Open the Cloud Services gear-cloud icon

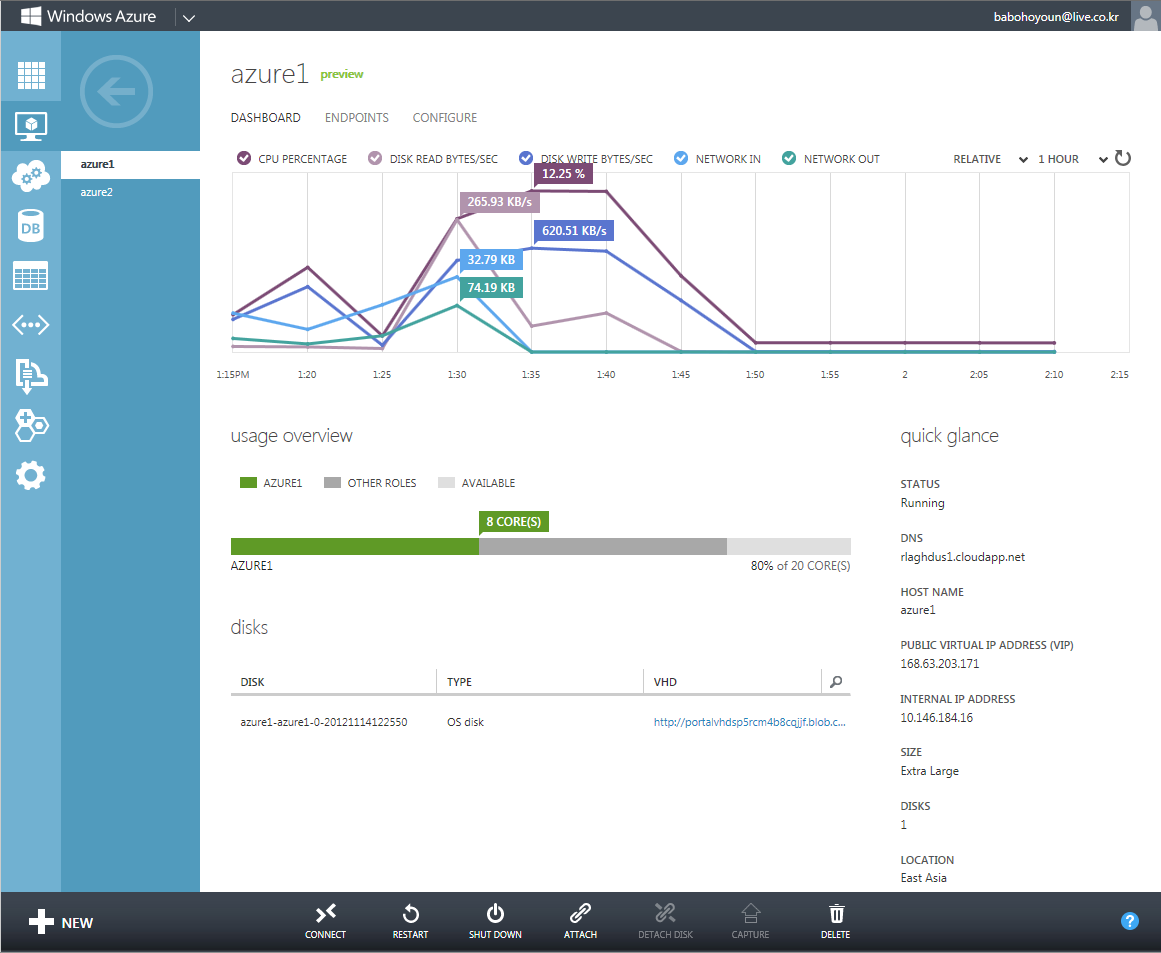tap(30, 176)
